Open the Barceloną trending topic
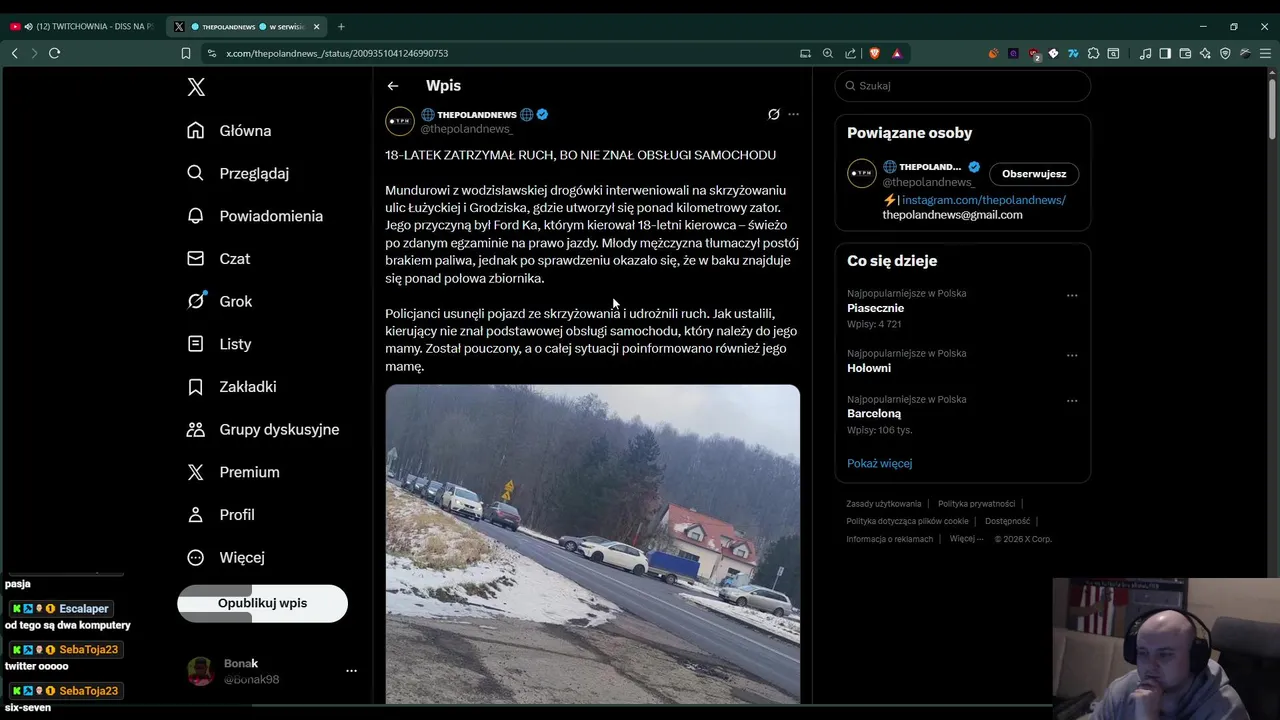 coord(874,413)
